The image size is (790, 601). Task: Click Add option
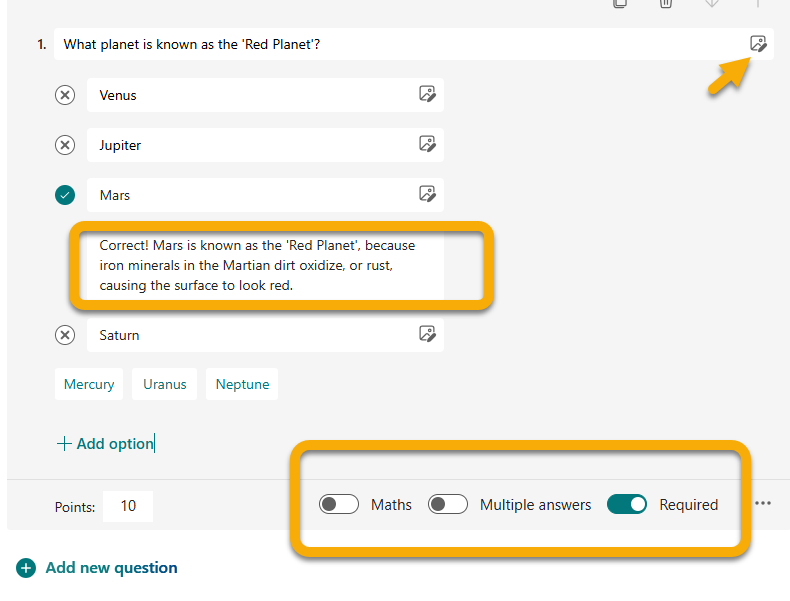point(105,443)
